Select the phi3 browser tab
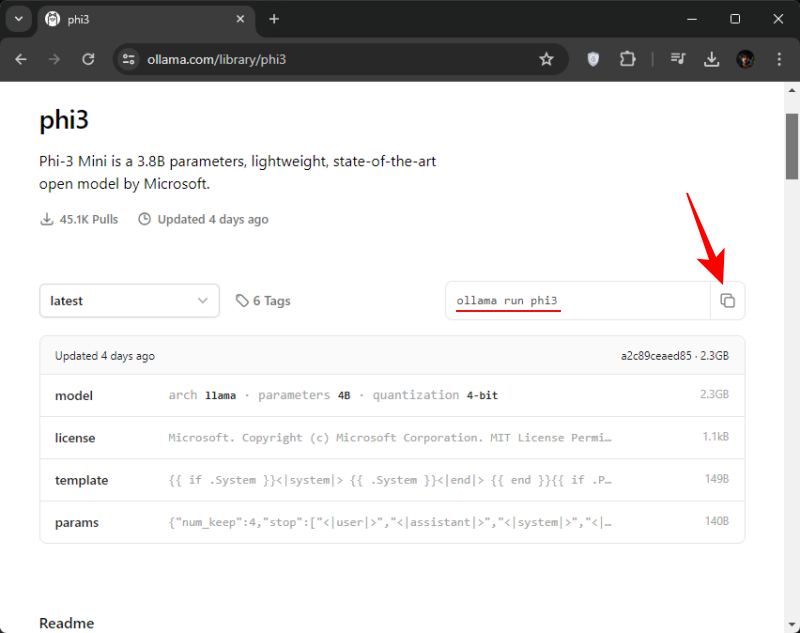The image size is (800, 633). click(144, 19)
